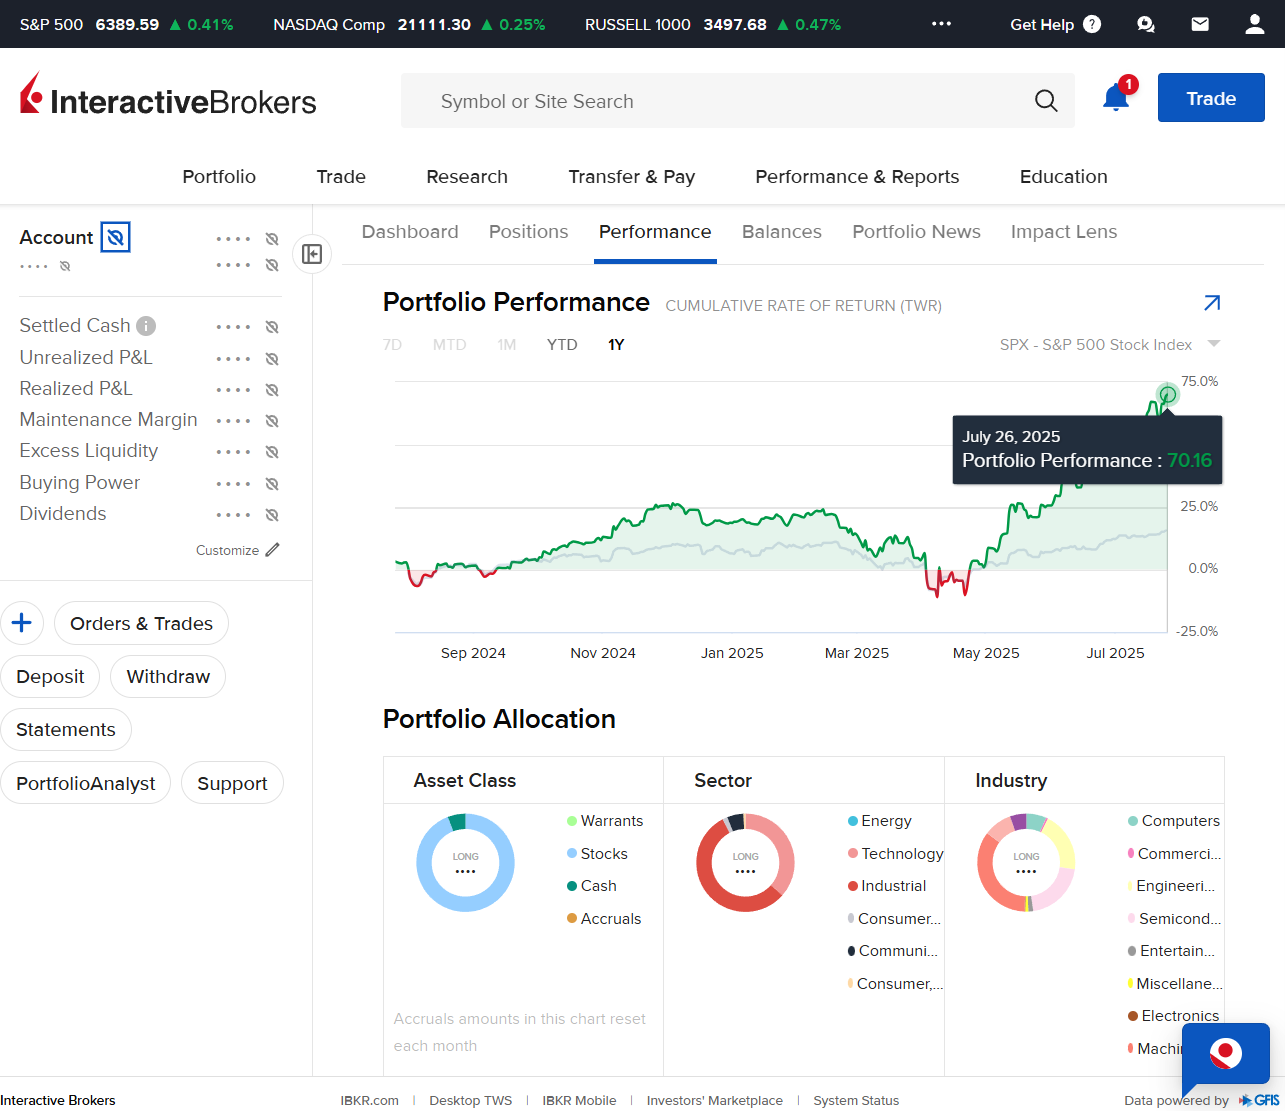
Task: Open notifications bell icon
Action: coord(1116,97)
